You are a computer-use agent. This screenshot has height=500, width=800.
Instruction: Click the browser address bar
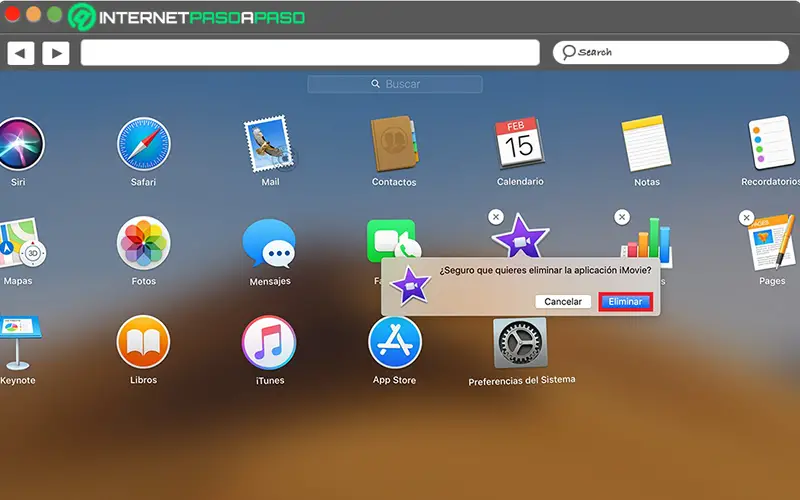(310, 53)
